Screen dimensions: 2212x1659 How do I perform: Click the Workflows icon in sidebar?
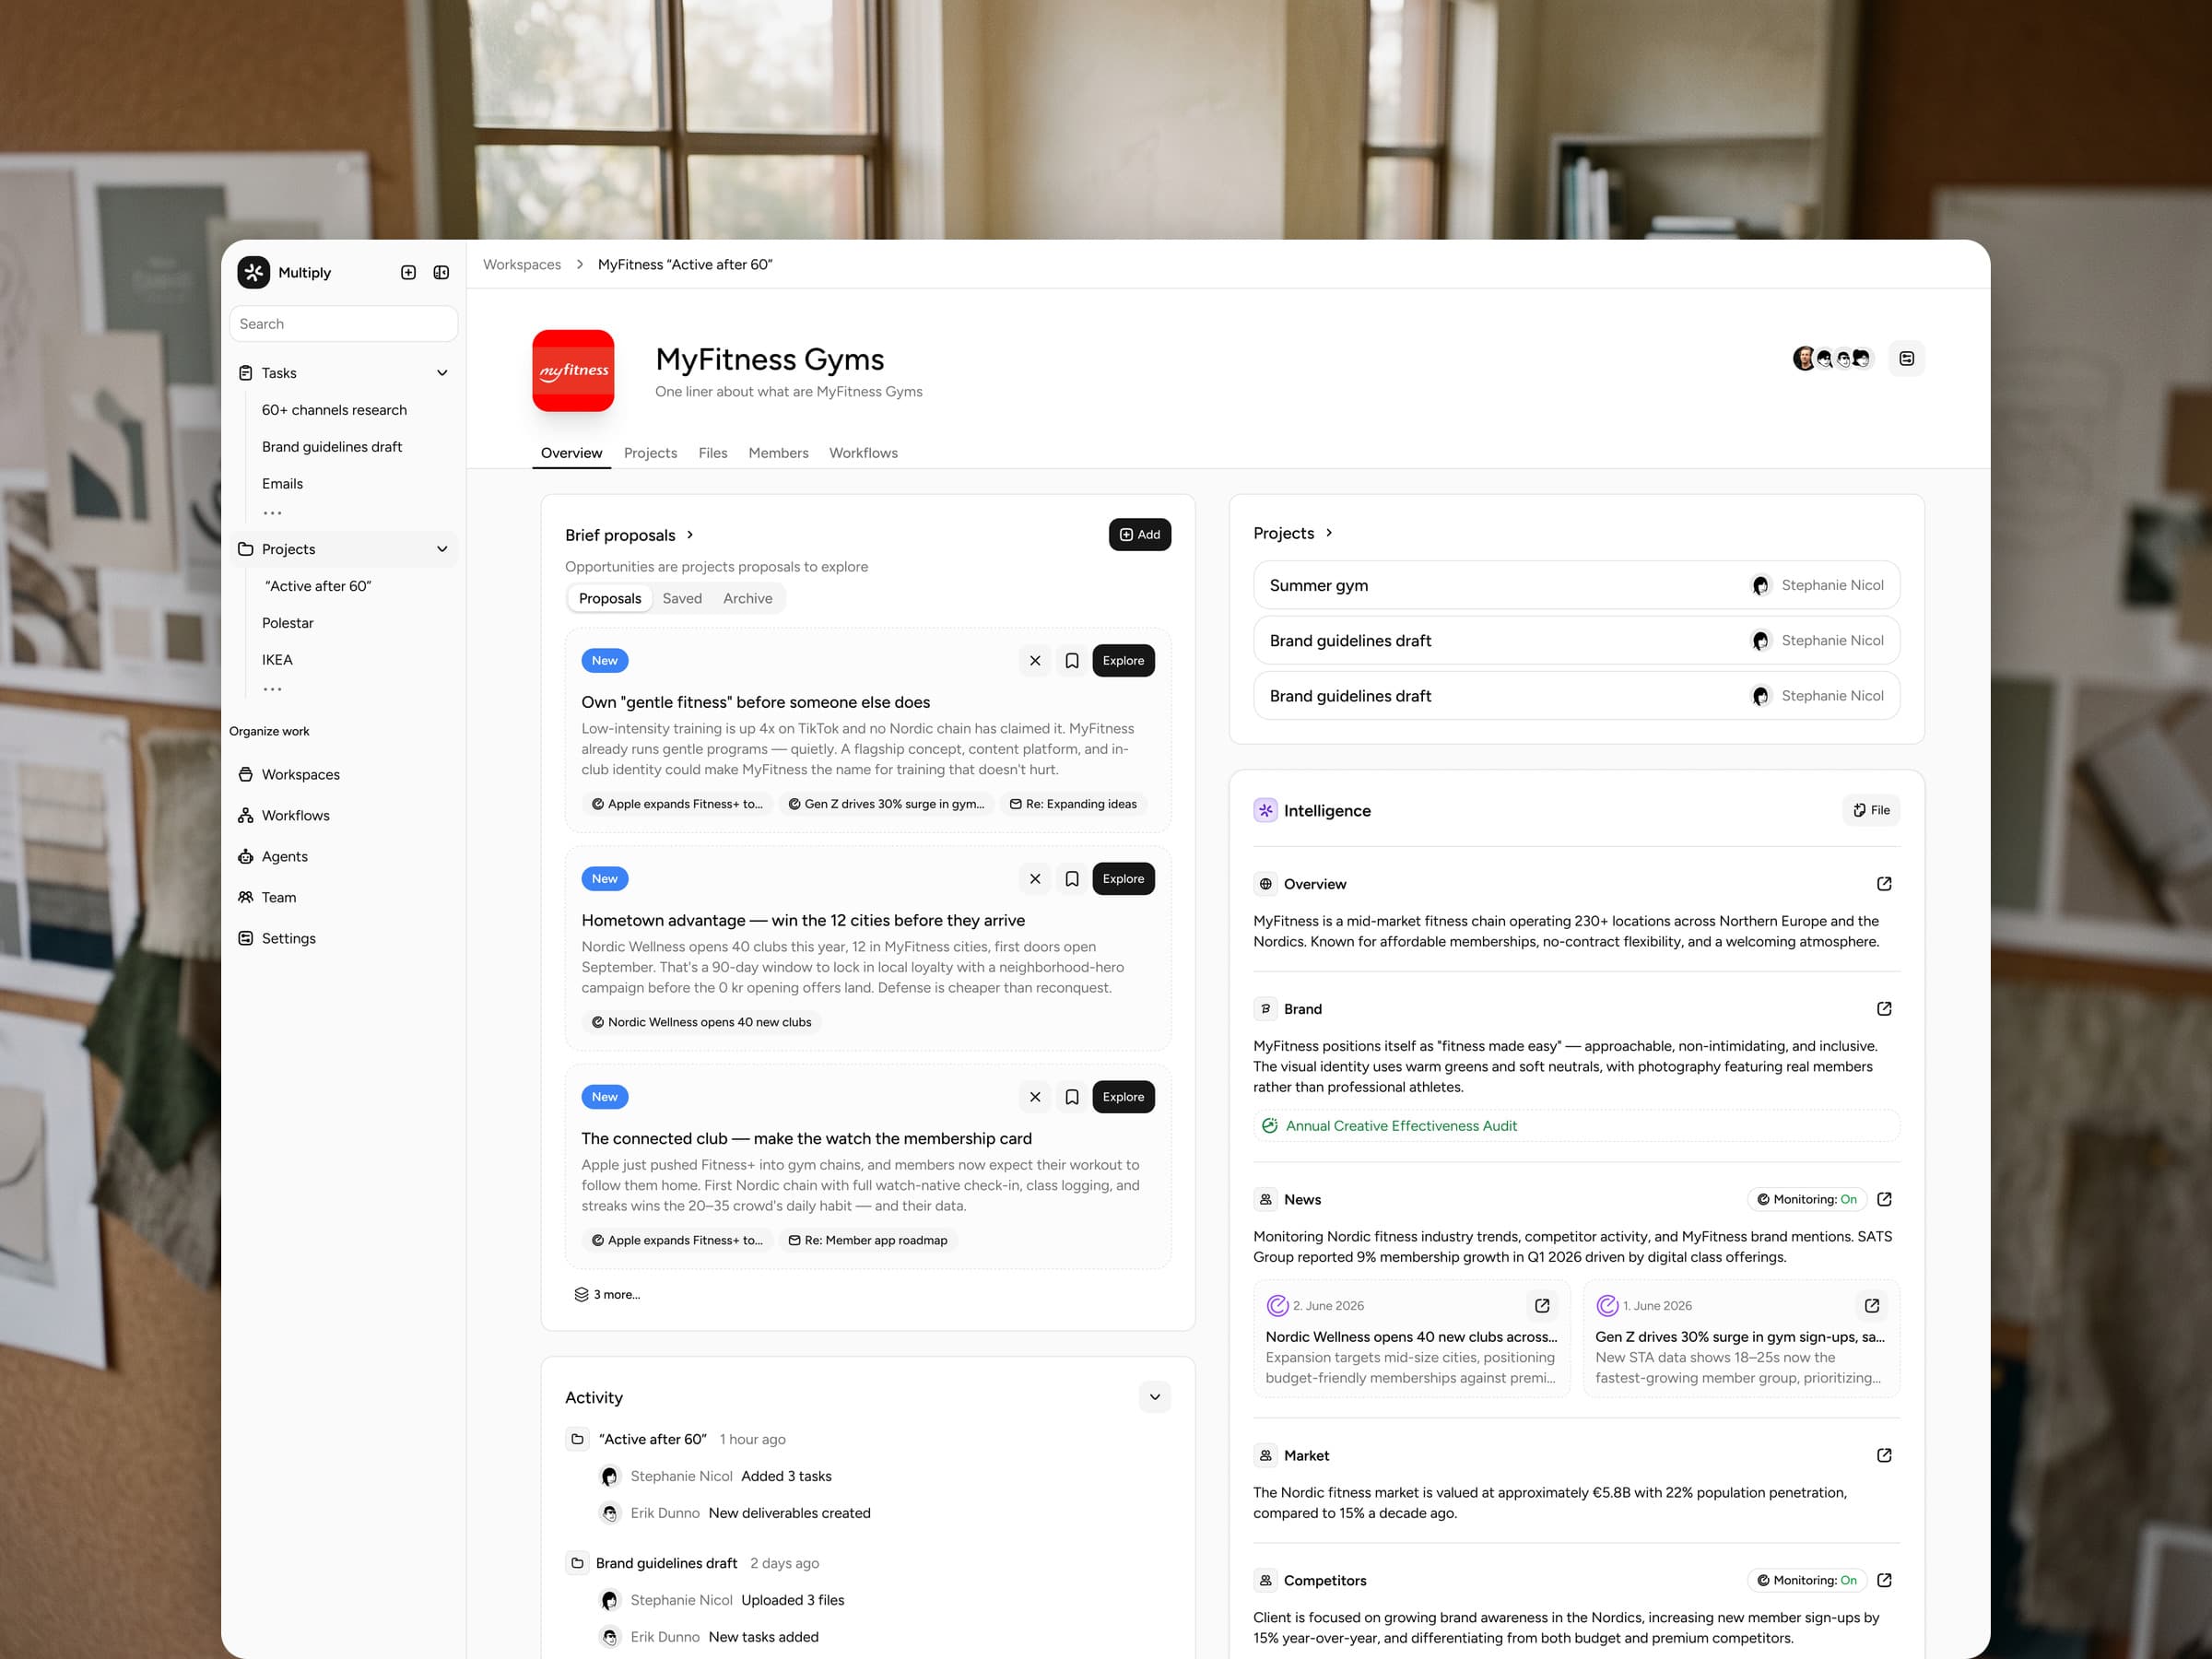coord(246,816)
